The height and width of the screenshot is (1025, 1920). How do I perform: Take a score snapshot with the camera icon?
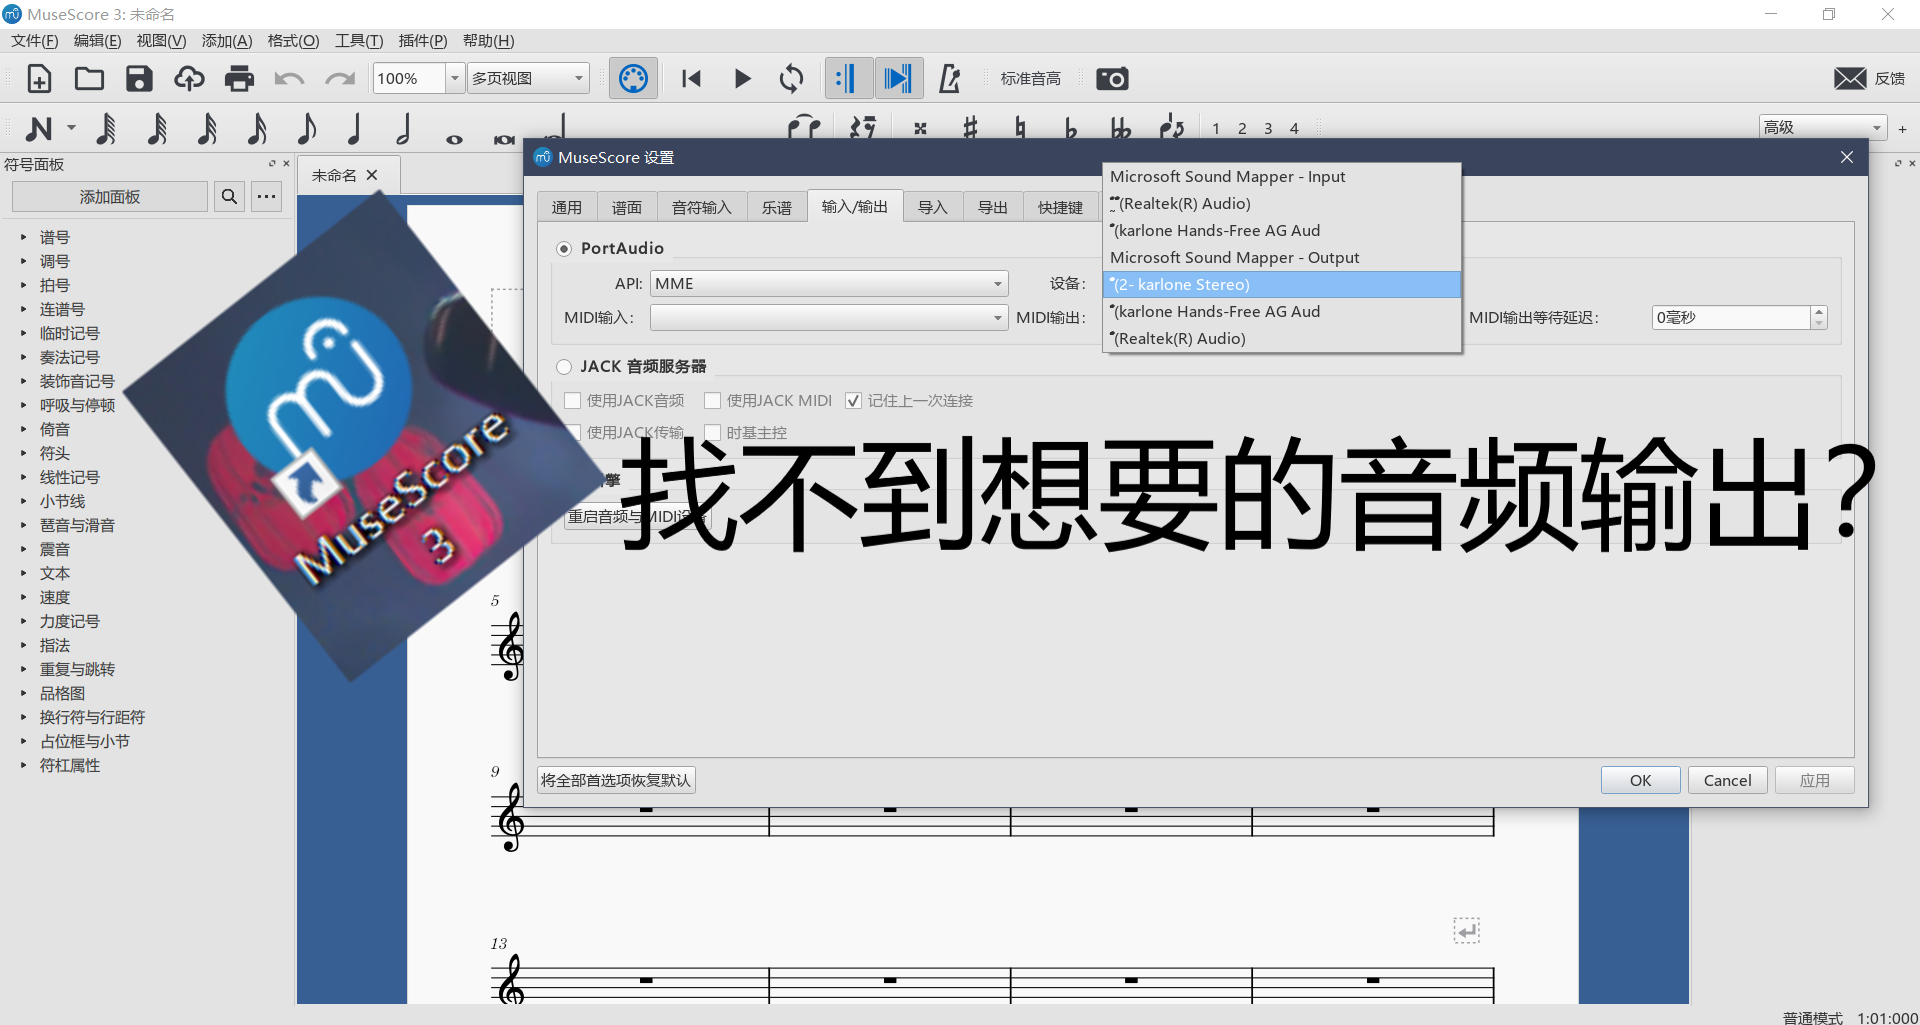click(1112, 78)
